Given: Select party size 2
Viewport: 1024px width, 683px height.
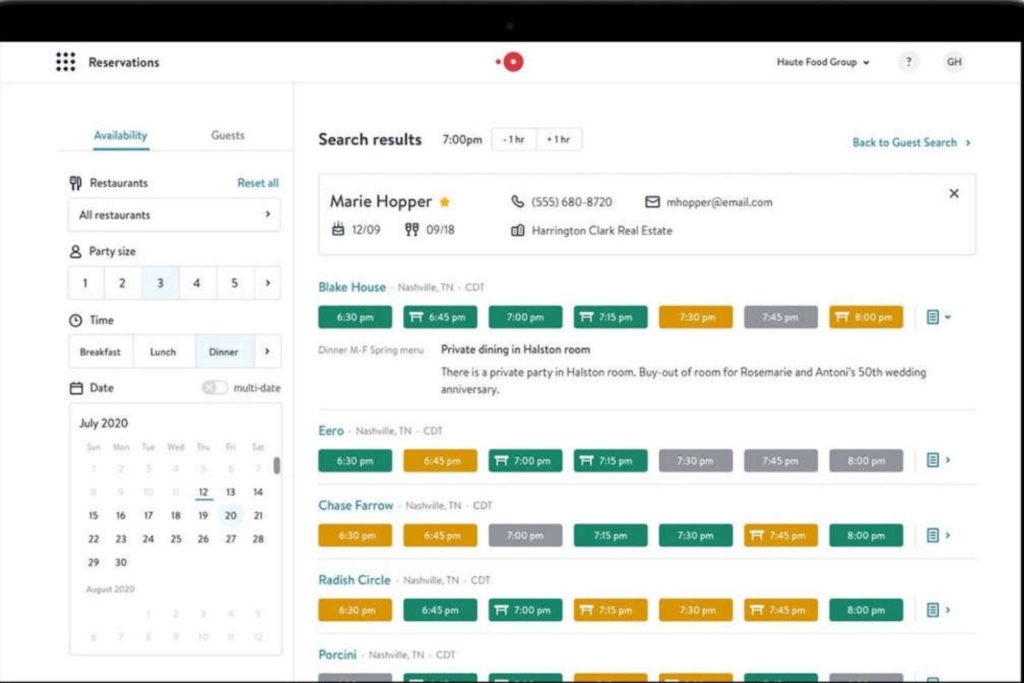Looking at the screenshot, I should [122, 283].
